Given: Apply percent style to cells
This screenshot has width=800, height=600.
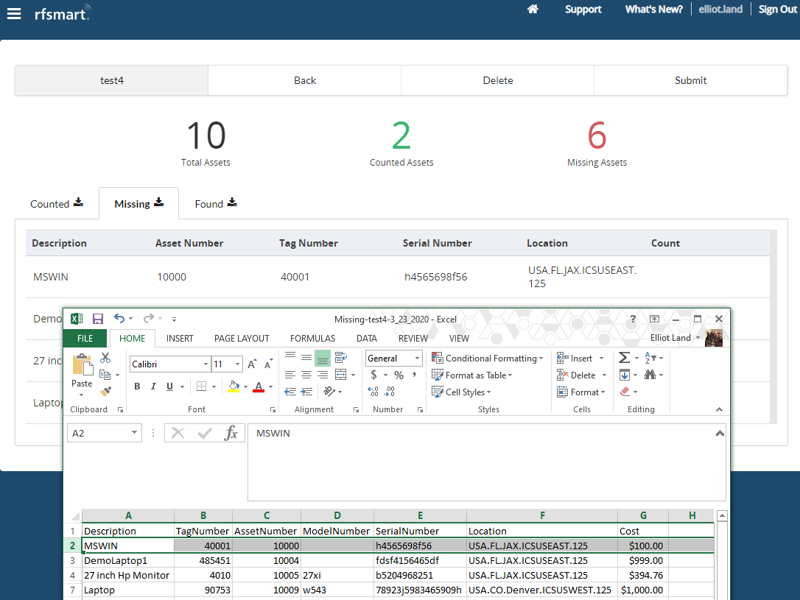Looking at the screenshot, I should (399, 375).
